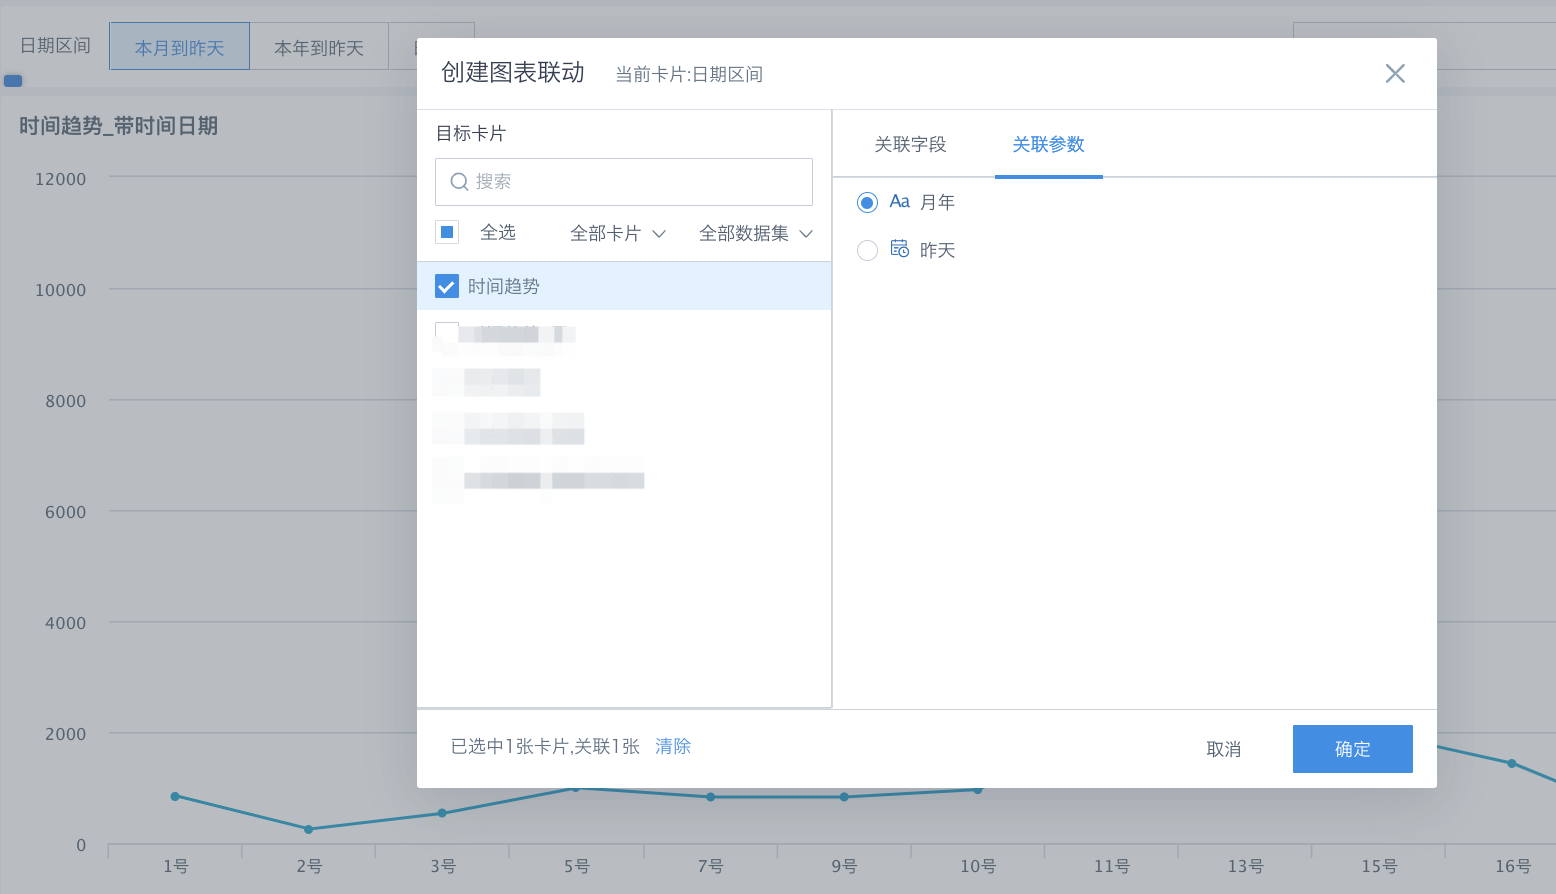
Task: Switch to the 关联参数 tab
Action: (1048, 145)
